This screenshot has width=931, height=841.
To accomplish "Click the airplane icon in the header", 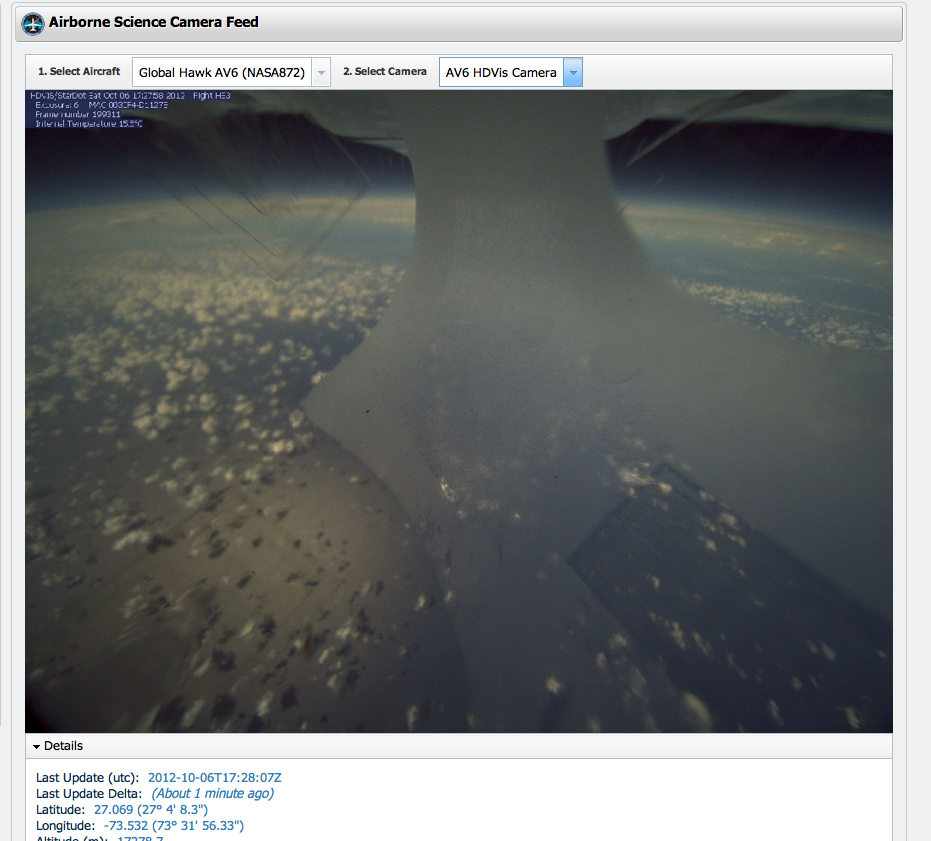I will pyautogui.click(x=33, y=22).
